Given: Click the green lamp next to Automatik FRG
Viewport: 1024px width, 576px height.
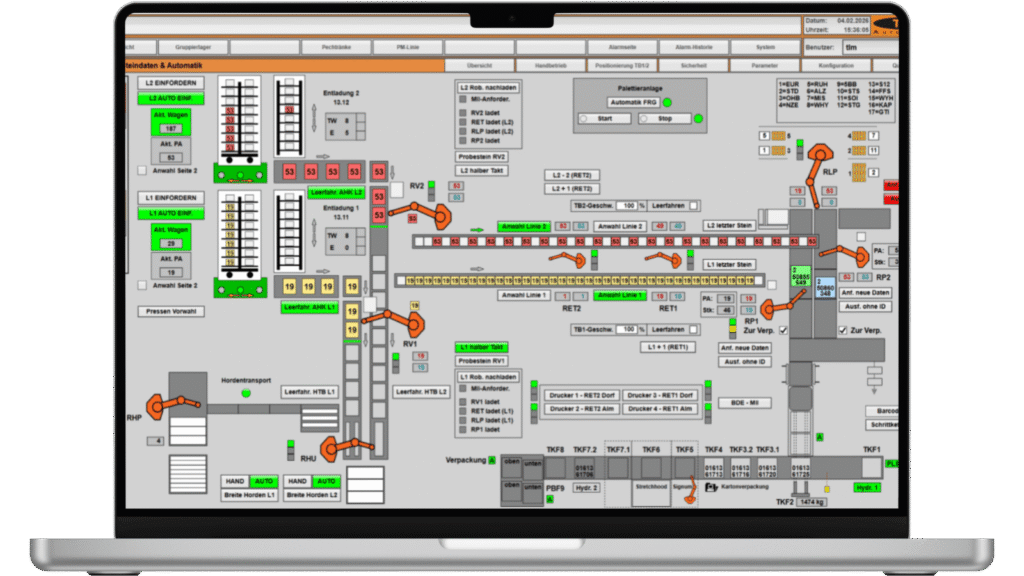Looking at the screenshot, I should [667, 103].
